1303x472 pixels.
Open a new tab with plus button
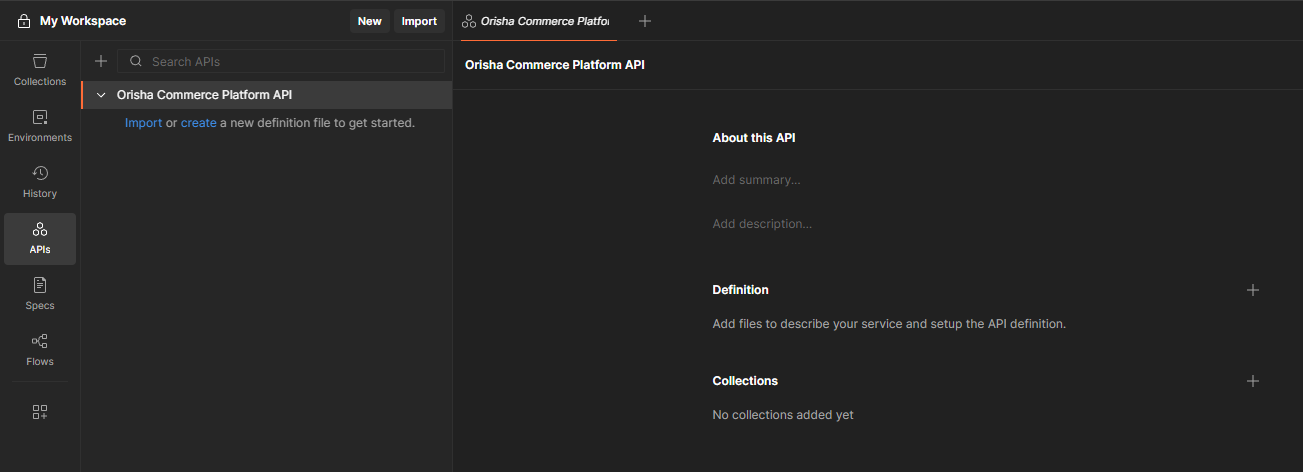(x=645, y=21)
